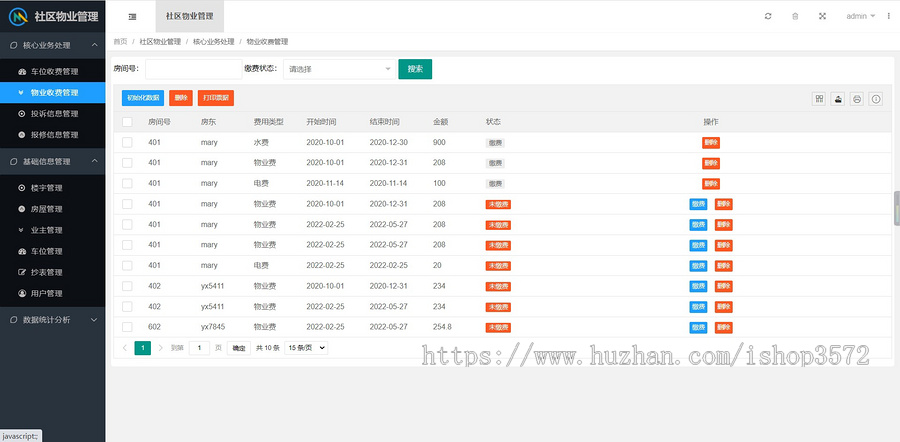The image size is (900, 442).
Task: Click the icon beside 车位管理
Action: pos(22,251)
